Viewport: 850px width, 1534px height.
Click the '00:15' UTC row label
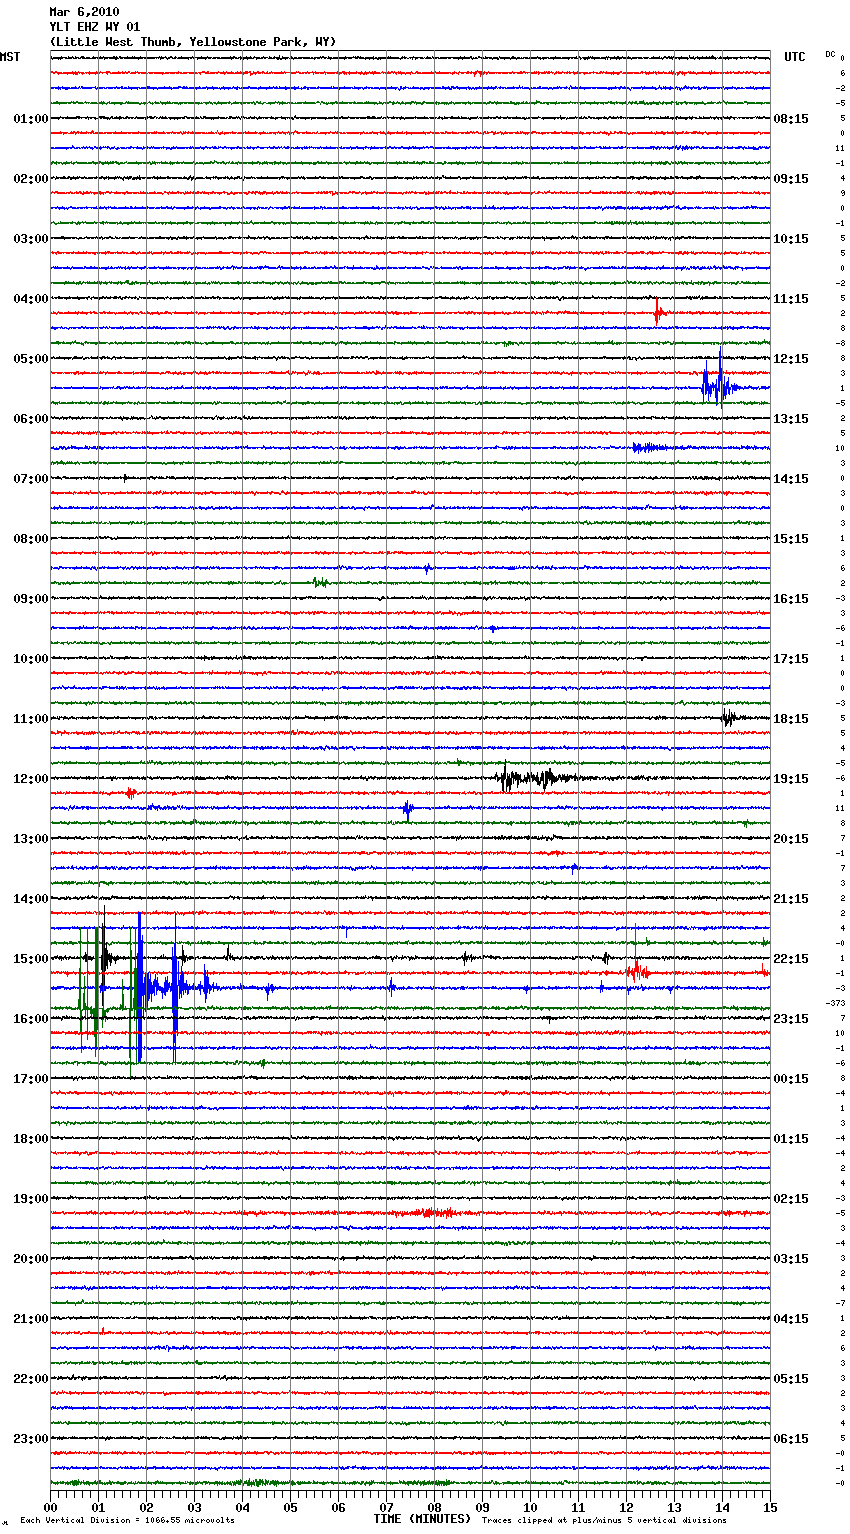pyautogui.click(x=791, y=1079)
